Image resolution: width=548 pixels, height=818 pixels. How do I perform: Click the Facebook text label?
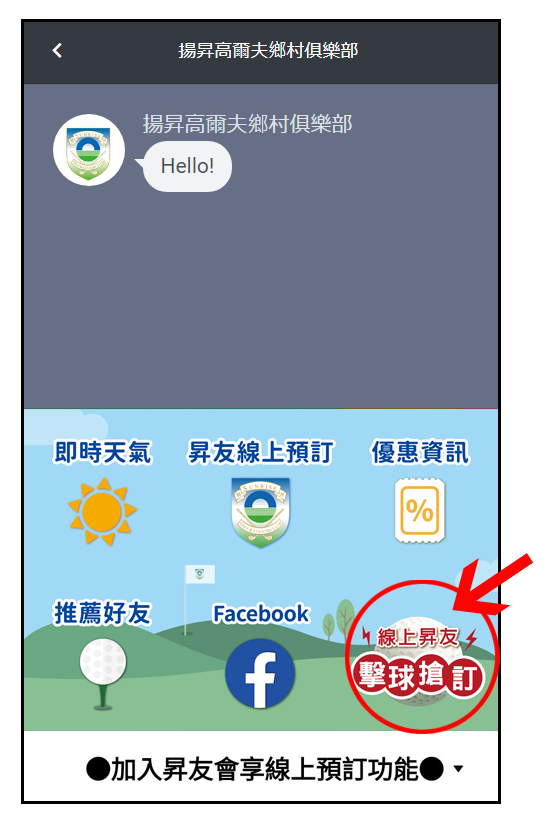tap(261, 614)
